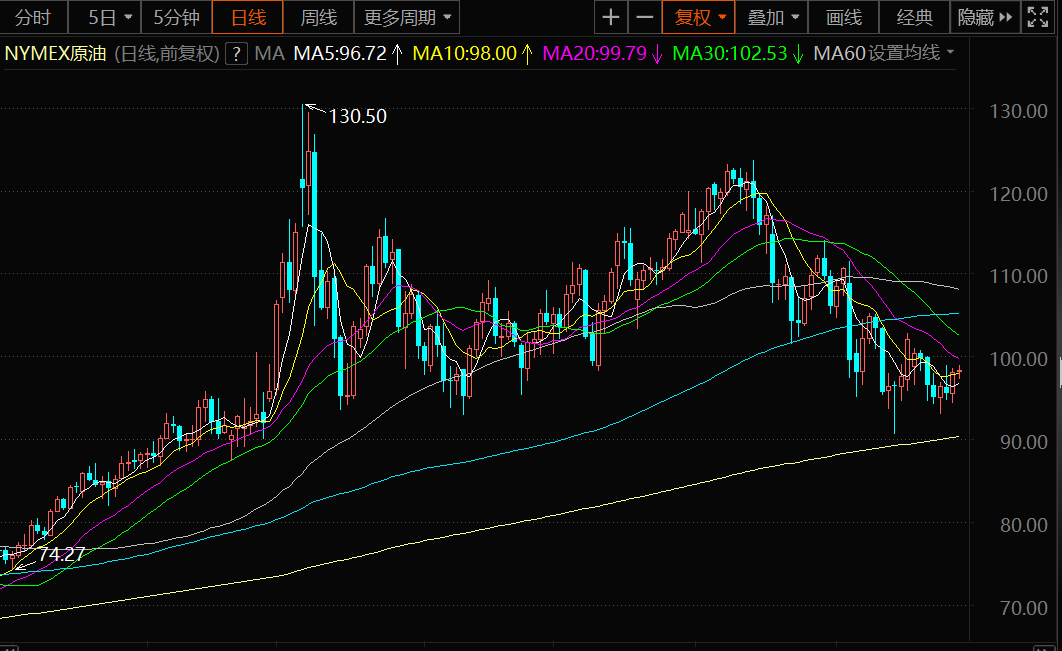Click the question mark help icon
This screenshot has width=1062, height=651.
[236, 54]
